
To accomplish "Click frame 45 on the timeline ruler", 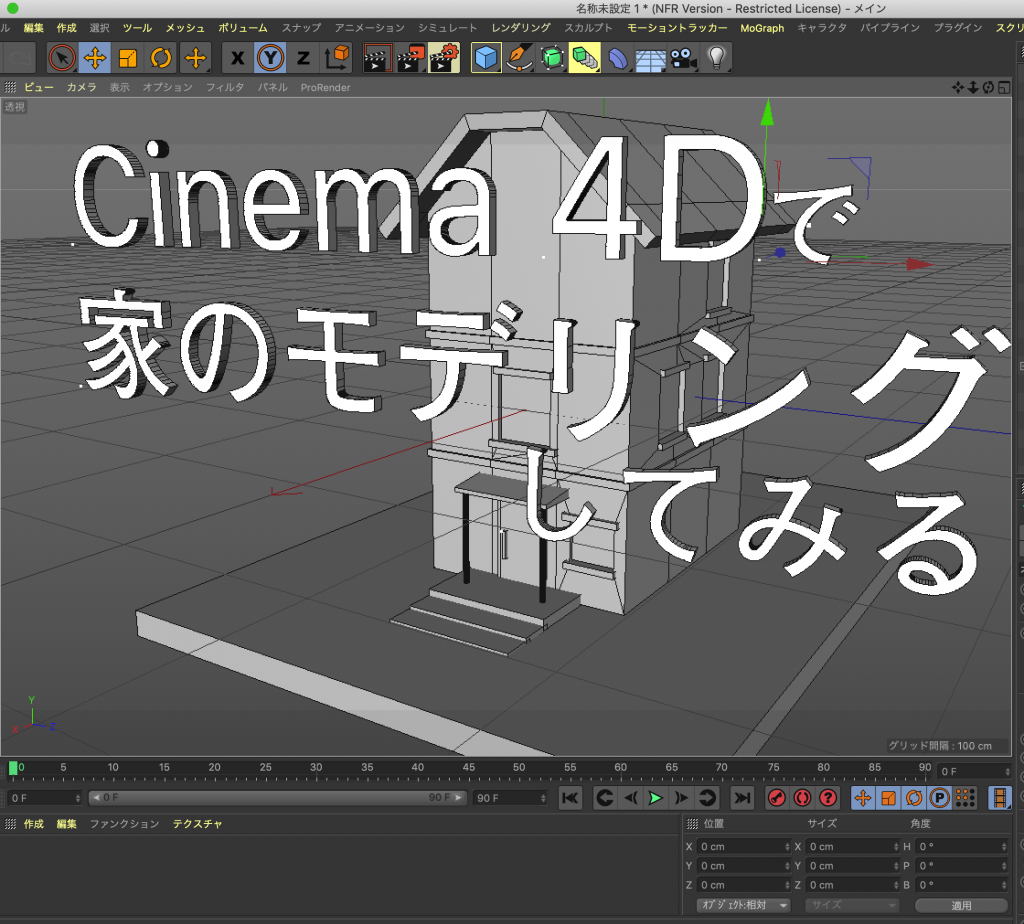I will click(469, 768).
